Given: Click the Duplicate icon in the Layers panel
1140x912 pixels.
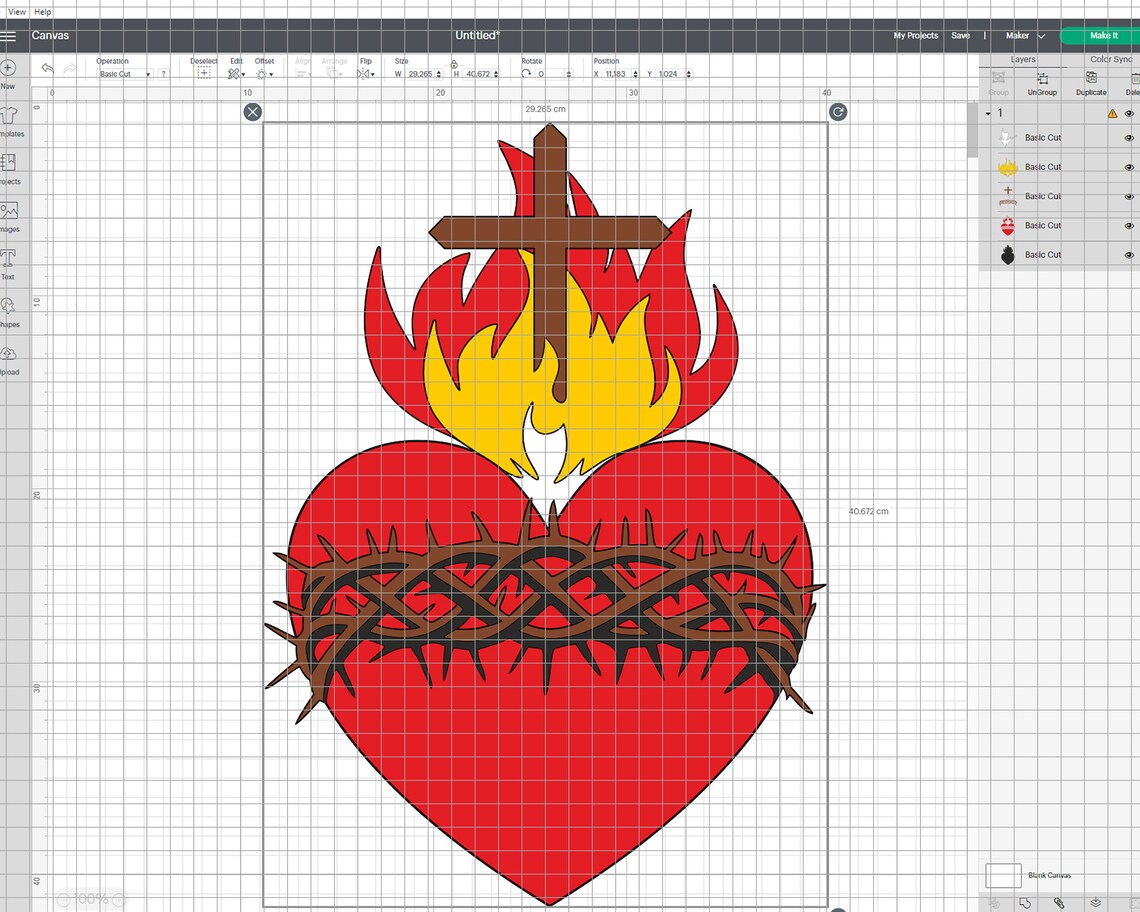Looking at the screenshot, I should tap(1090, 83).
